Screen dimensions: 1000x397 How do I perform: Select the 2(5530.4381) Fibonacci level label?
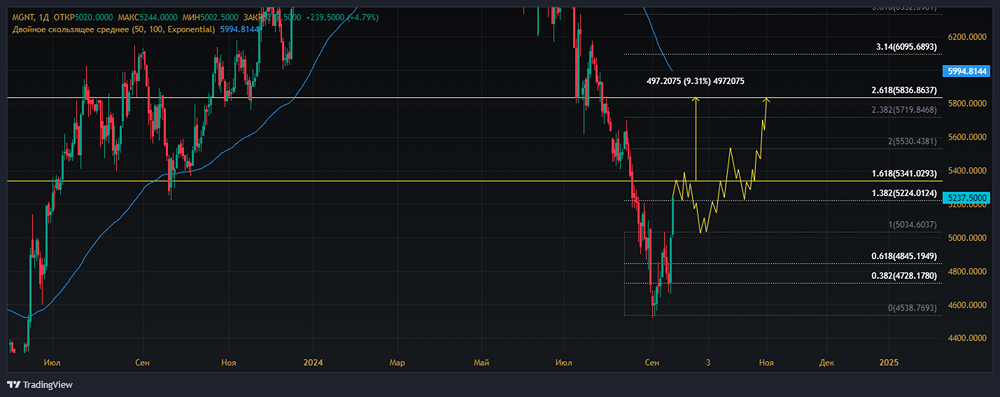(x=914, y=141)
